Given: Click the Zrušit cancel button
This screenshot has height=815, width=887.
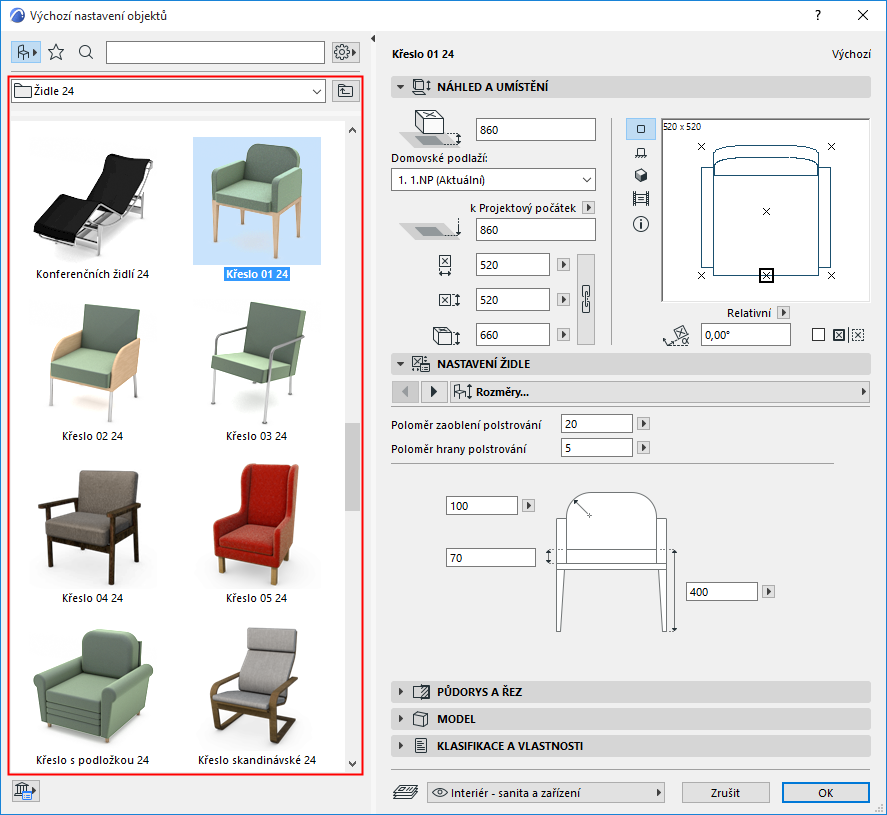Looking at the screenshot, I should pyautogui.click(x=726, y=793).
